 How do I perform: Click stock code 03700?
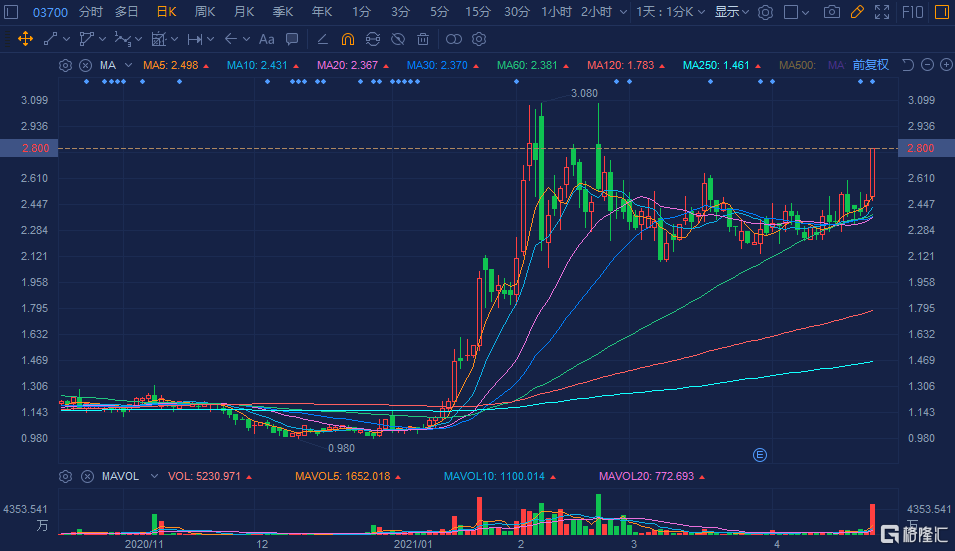pyautogui.click(x=50, y=12)
